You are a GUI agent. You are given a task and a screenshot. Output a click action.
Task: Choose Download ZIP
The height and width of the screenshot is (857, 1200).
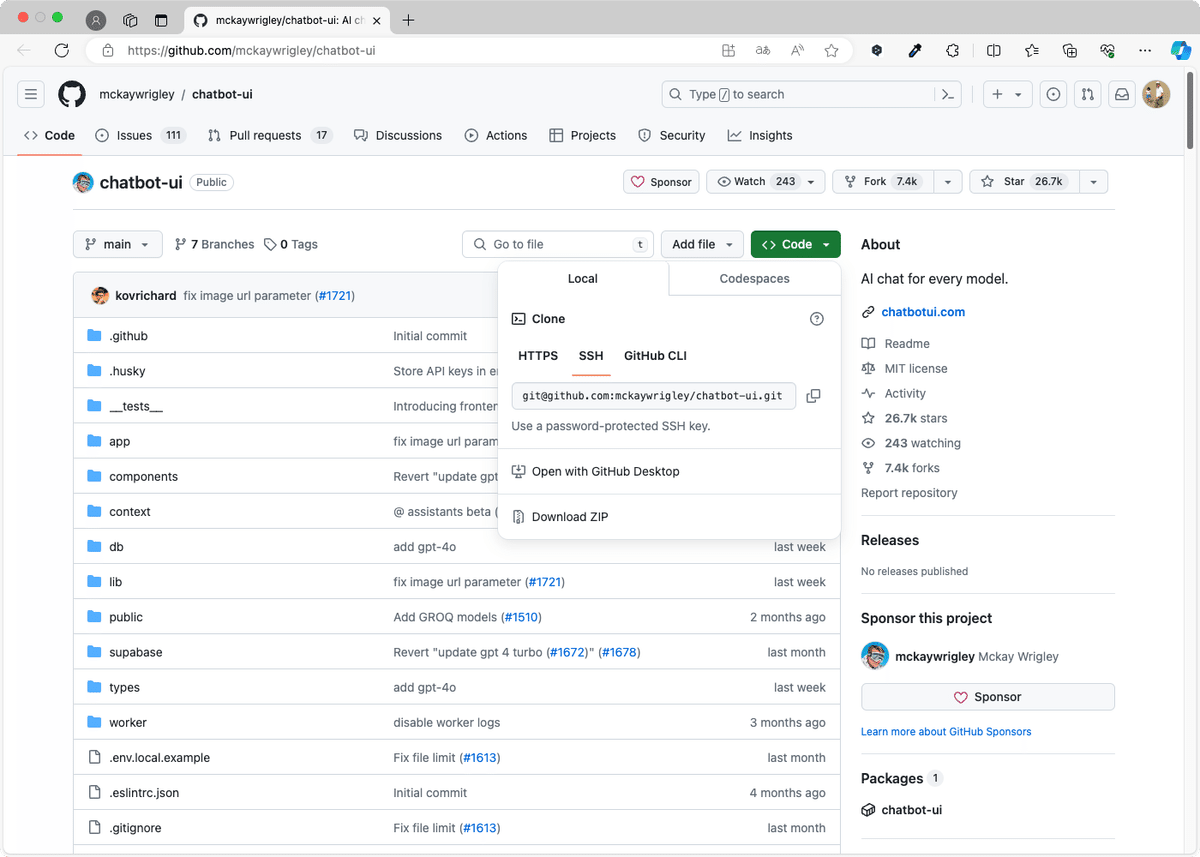[669, 517]
